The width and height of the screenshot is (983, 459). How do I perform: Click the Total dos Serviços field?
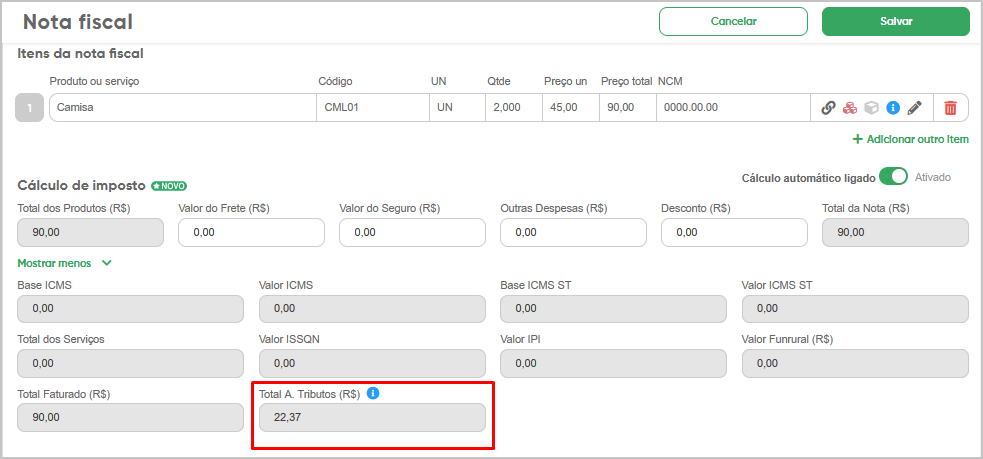pos(130,364)
